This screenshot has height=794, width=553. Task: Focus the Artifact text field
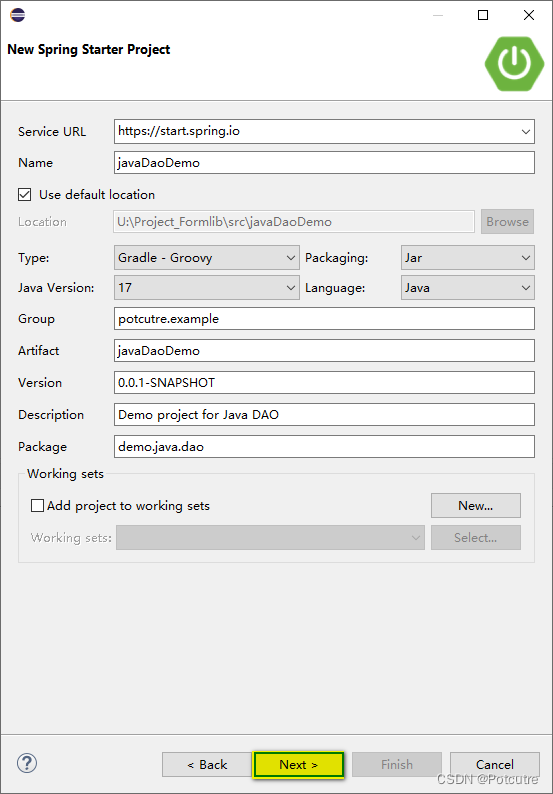324,350
